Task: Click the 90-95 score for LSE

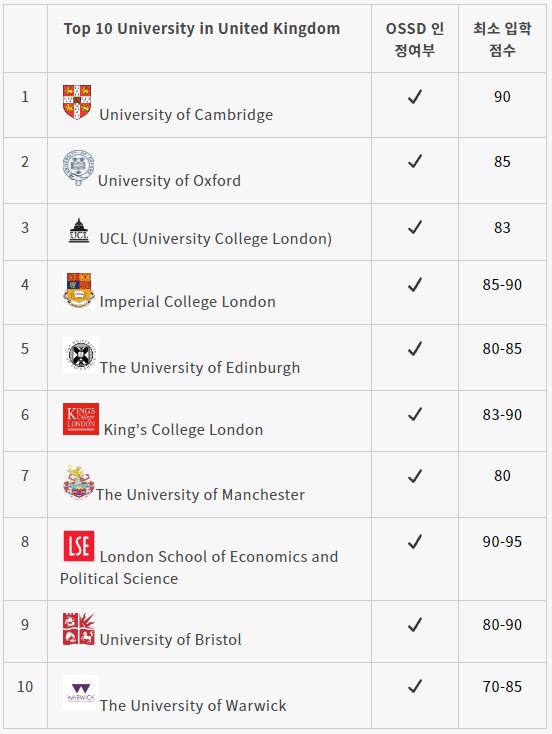Action: [x=502, y=542]
